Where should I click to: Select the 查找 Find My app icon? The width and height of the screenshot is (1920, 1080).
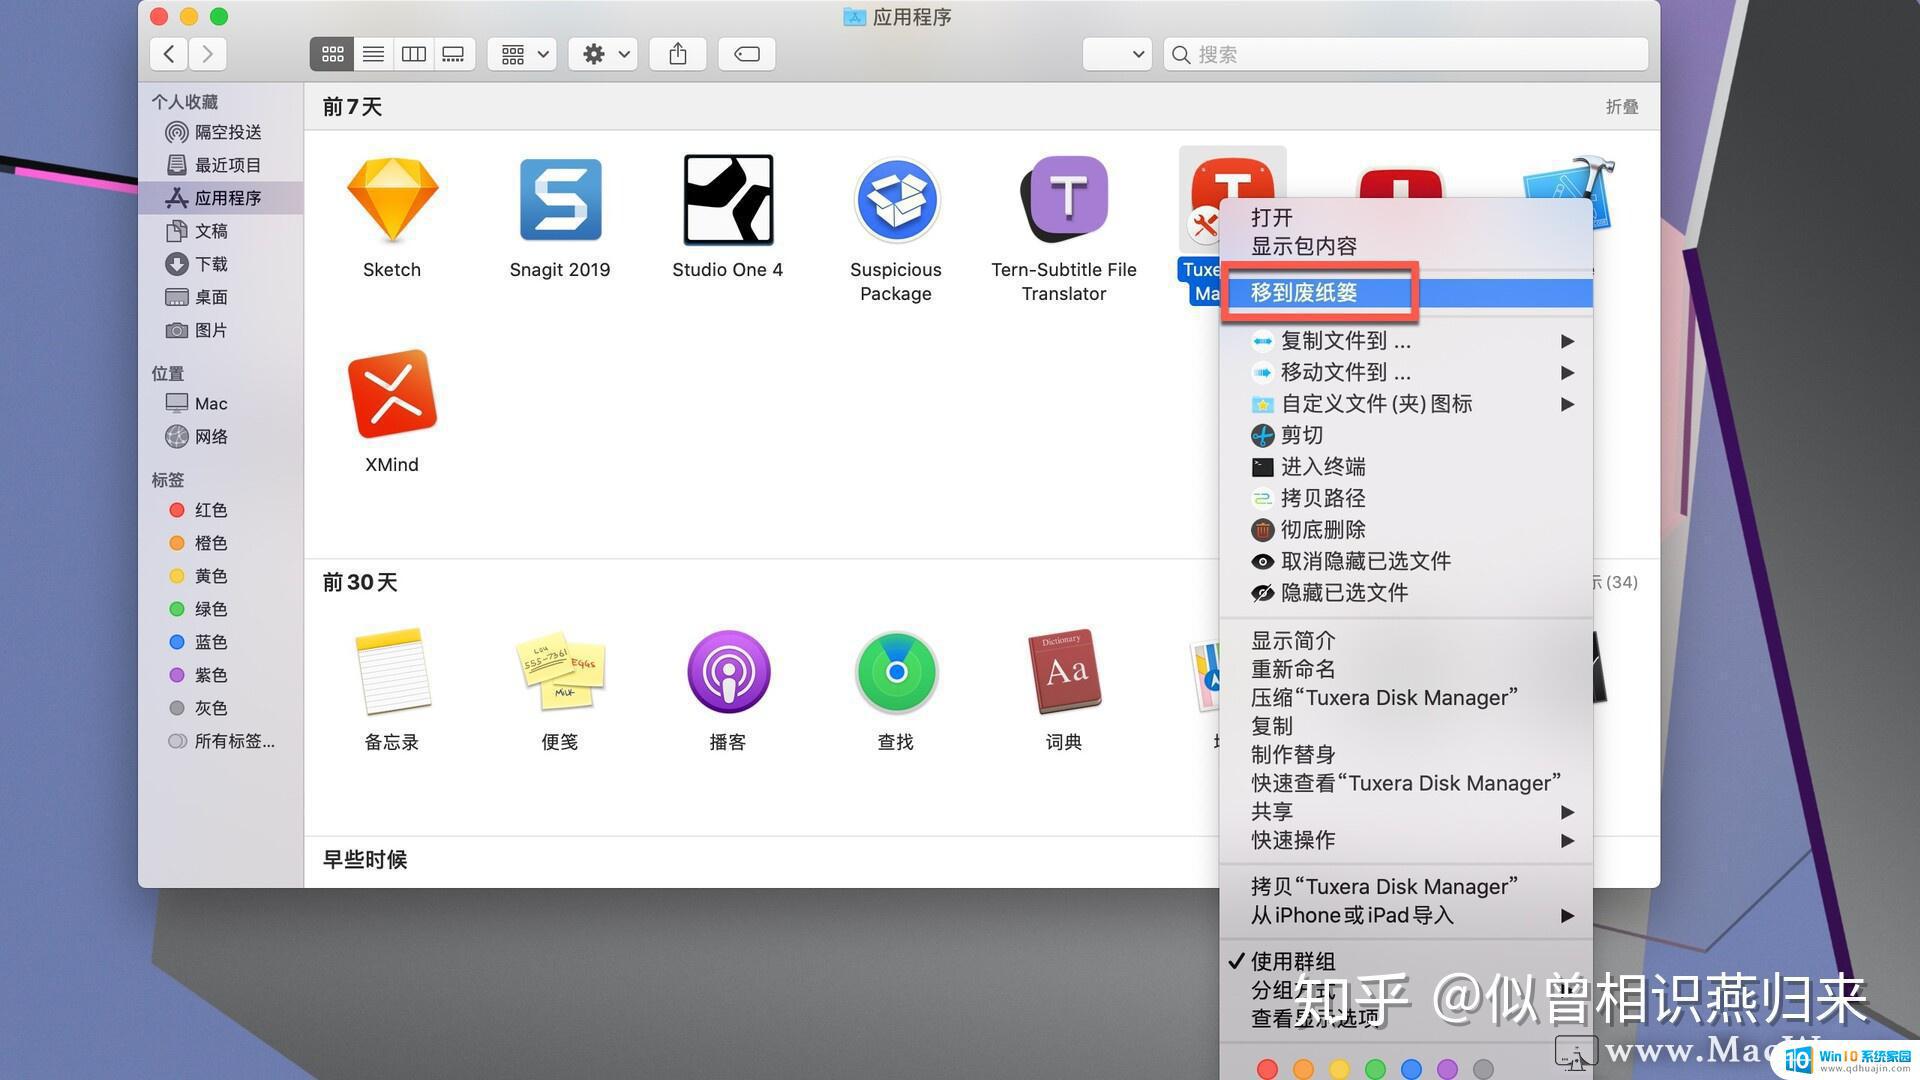(x=896, y=671)
